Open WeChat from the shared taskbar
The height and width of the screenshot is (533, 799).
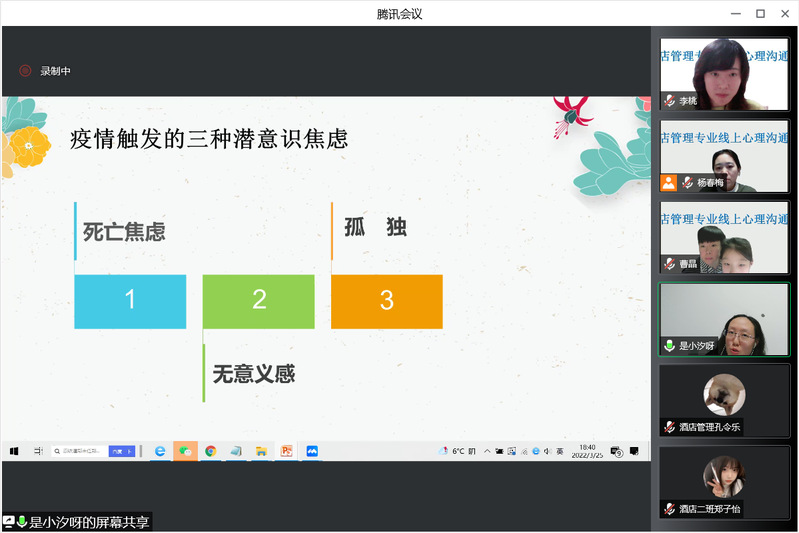(x=185, y=451)
